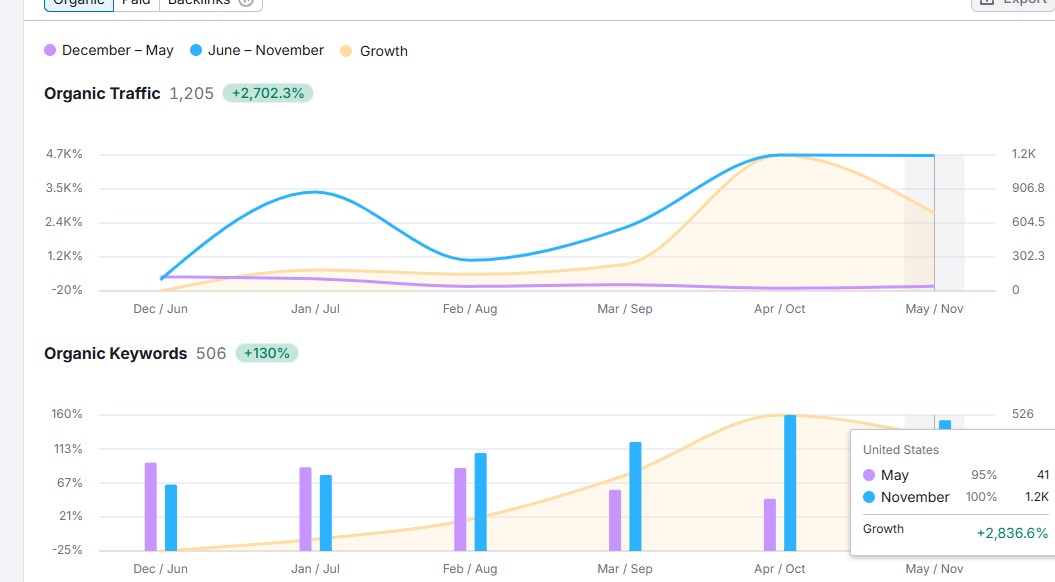Click the blue Mar / Sep keywords bar

[x=635, y=496]
